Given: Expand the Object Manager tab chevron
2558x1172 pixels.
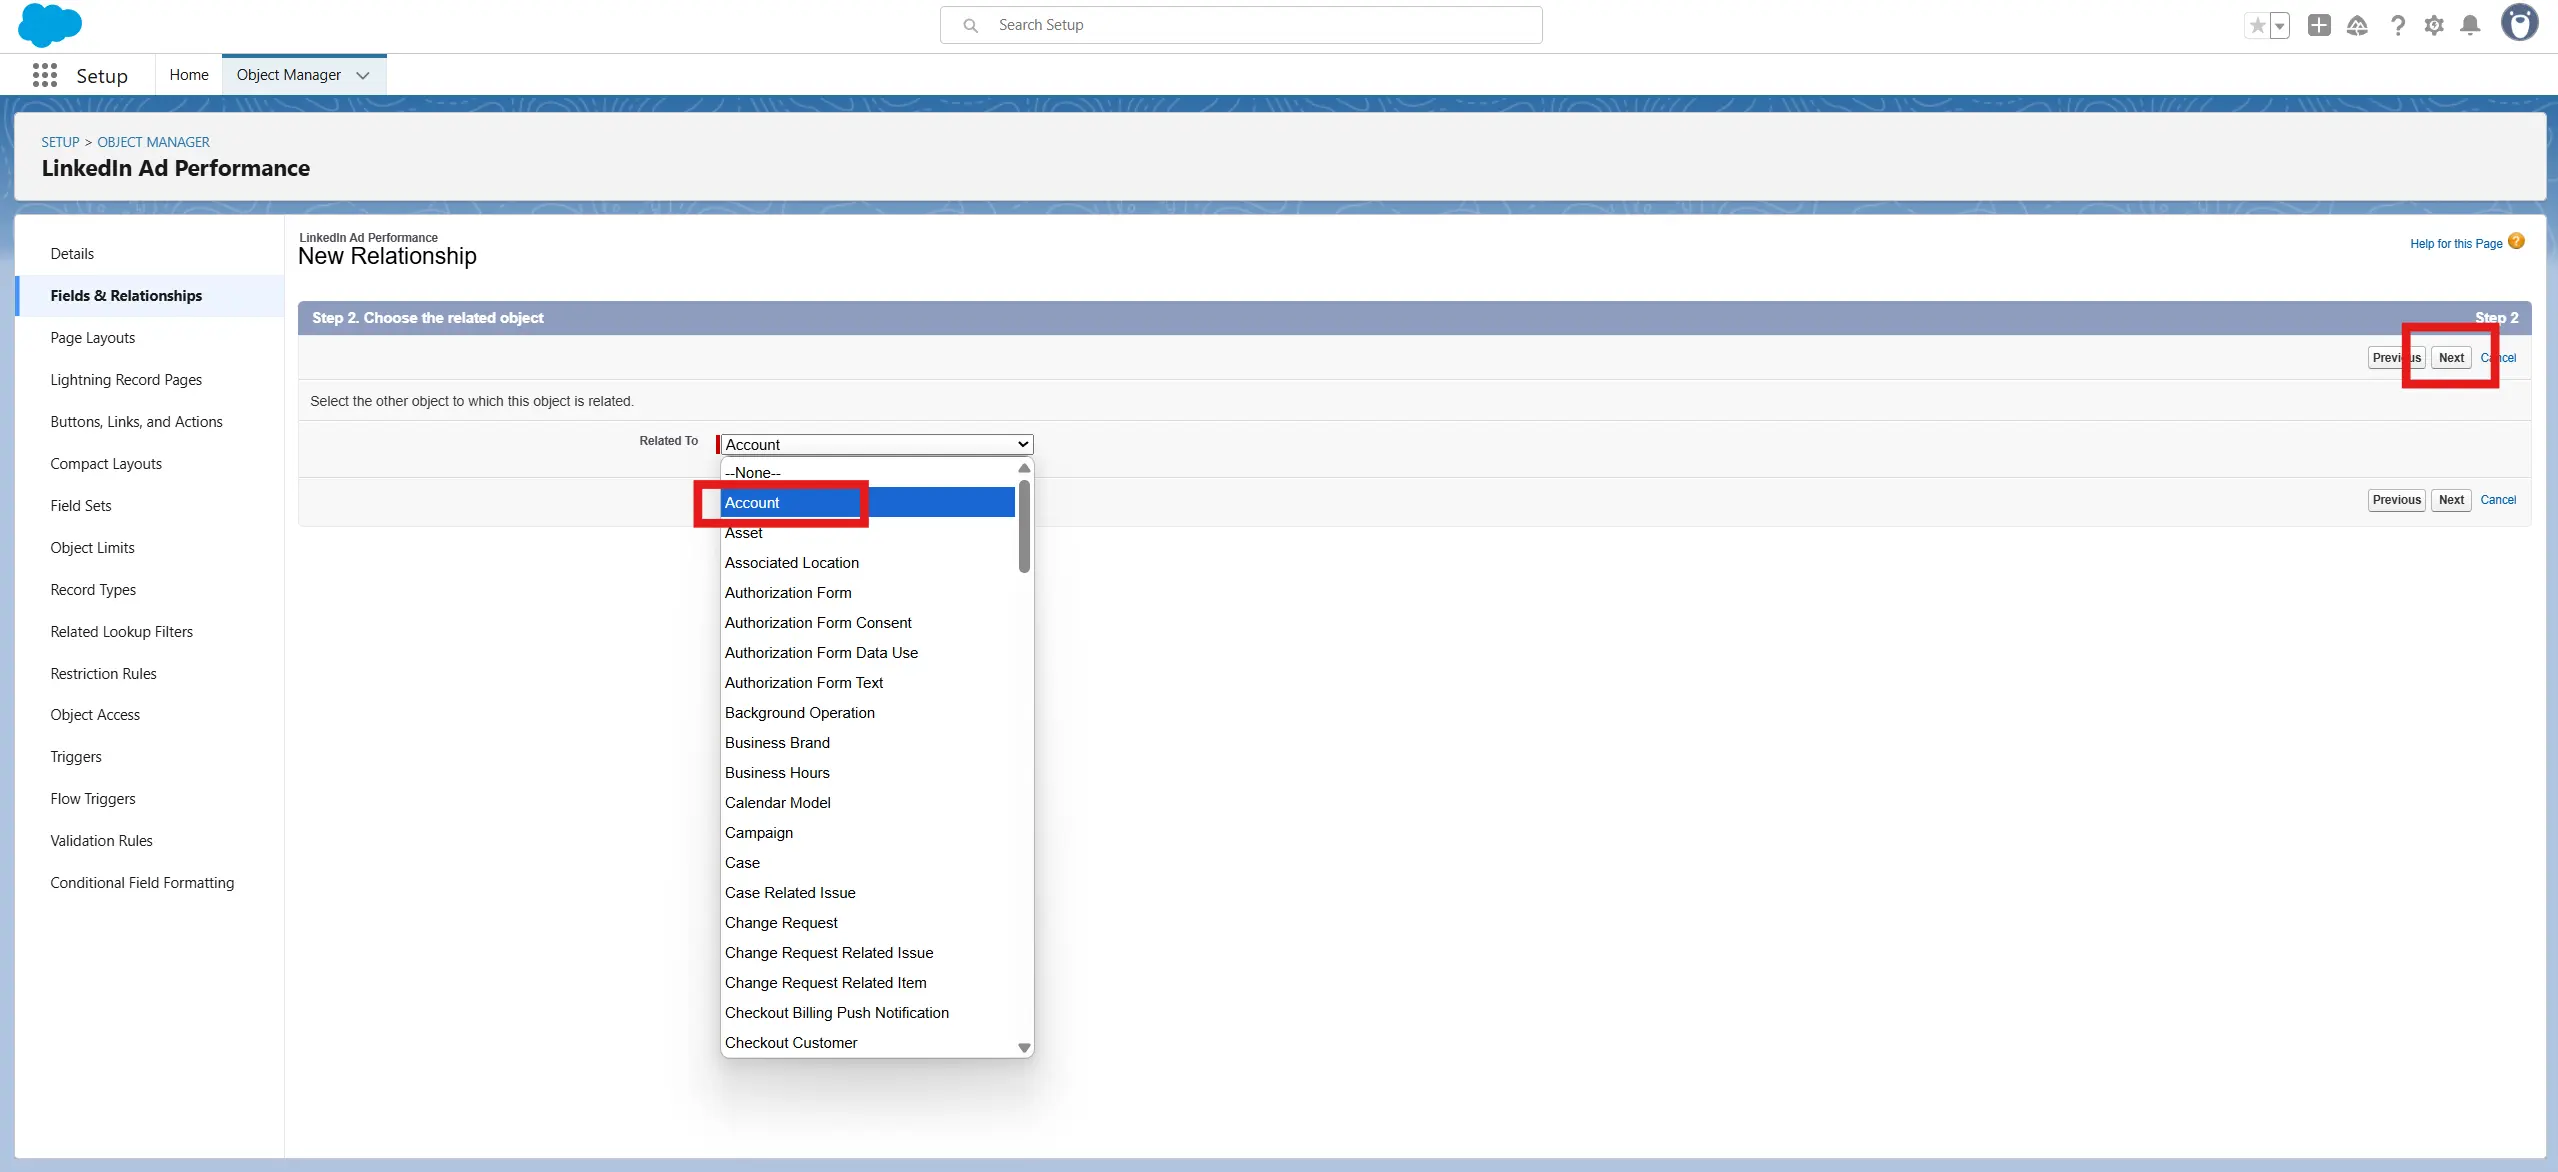Looking at the screenshot, I should click(363, 75).
